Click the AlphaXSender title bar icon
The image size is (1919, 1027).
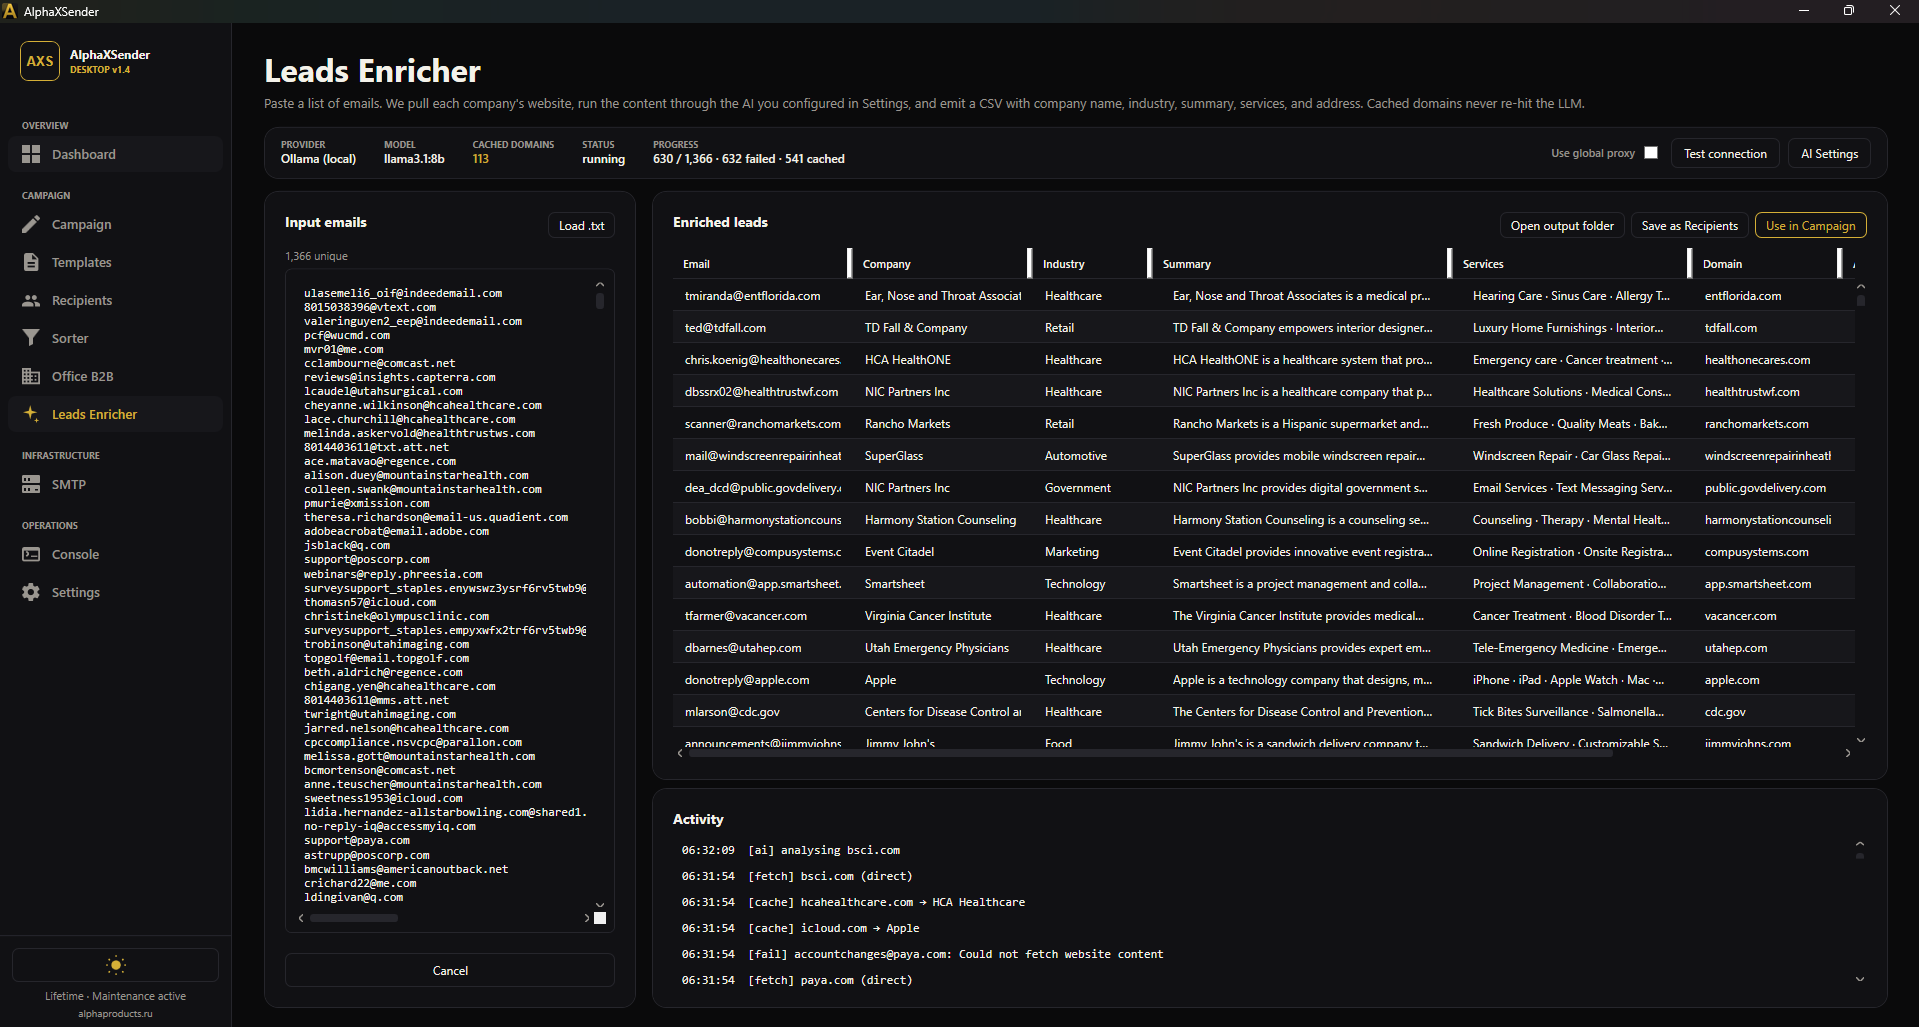point(11,11)
